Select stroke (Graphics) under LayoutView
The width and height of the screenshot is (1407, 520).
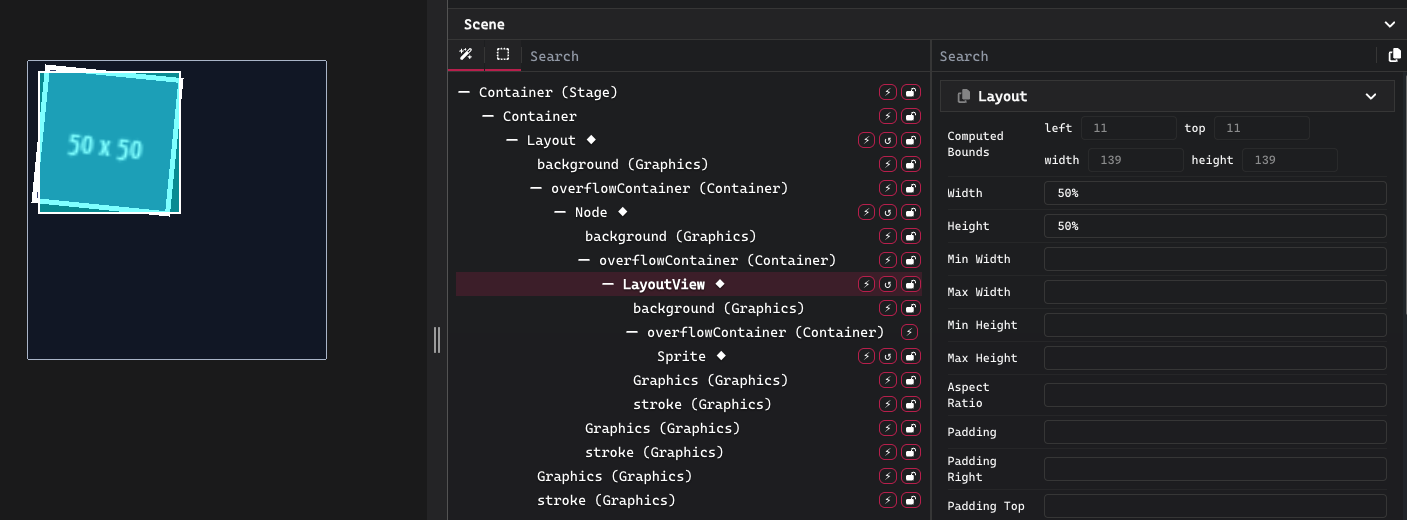point(702,404)
